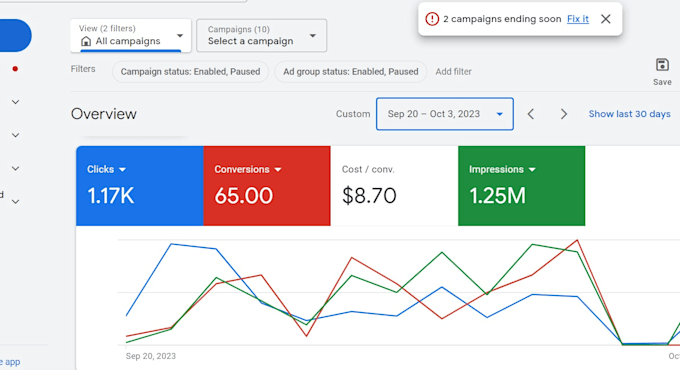Image resolution: width=680 pixels, height=370 pixels.
Task: Go to previous date range arrow
Action: [530, 114]
